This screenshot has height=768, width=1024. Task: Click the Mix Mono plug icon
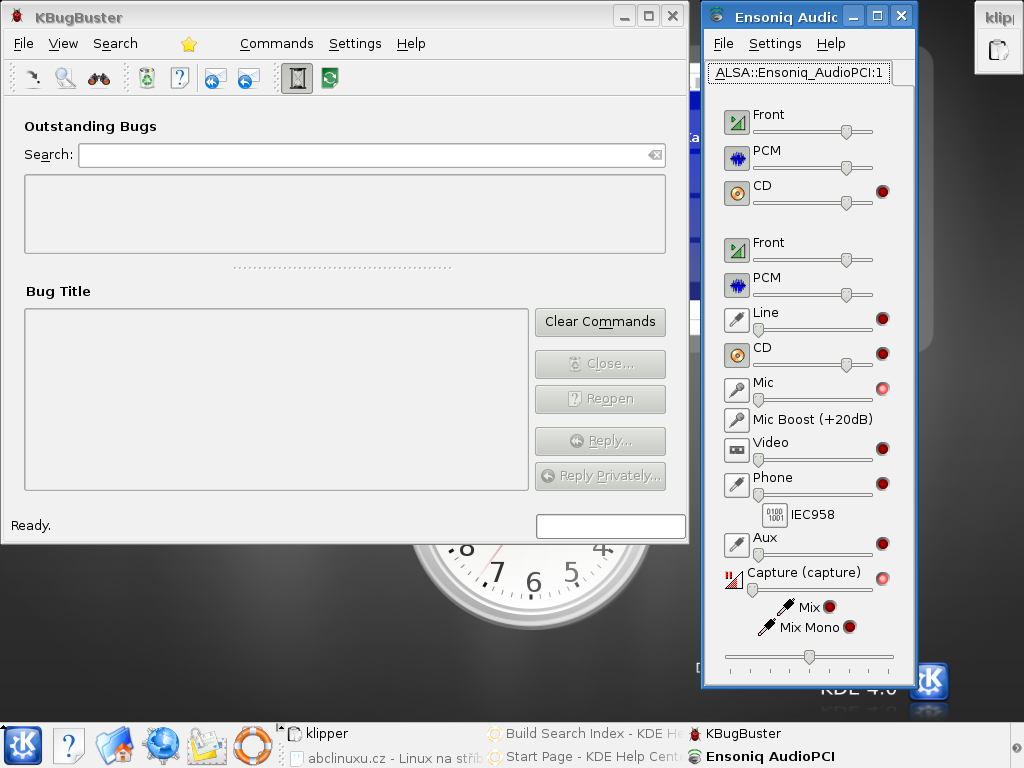(767, 628)
